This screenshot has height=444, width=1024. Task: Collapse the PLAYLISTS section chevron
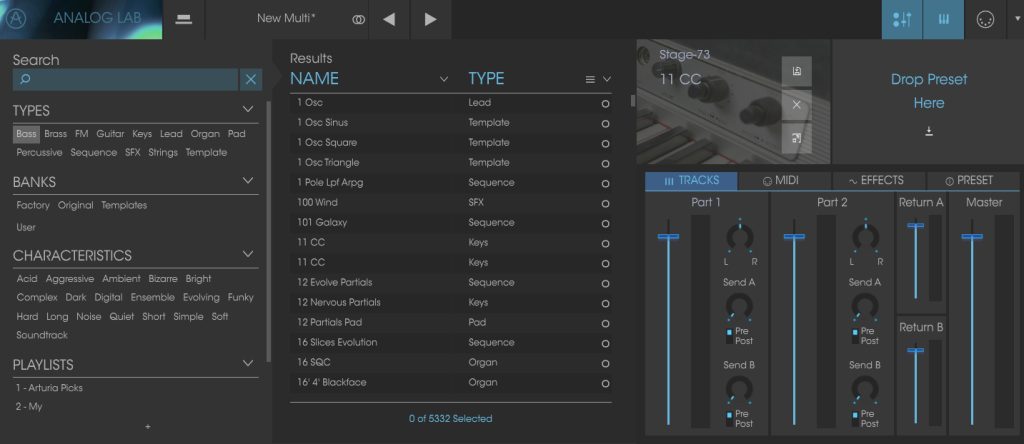click(x=248, y=363)
